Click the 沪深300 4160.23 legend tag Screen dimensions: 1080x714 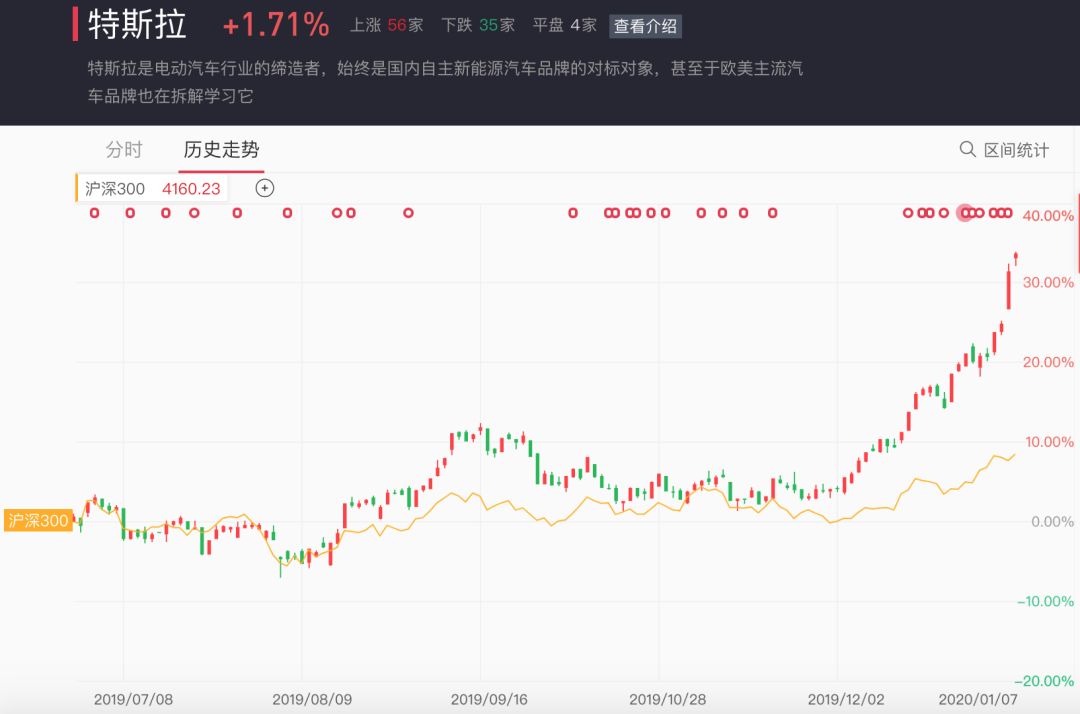pos(152,188)
